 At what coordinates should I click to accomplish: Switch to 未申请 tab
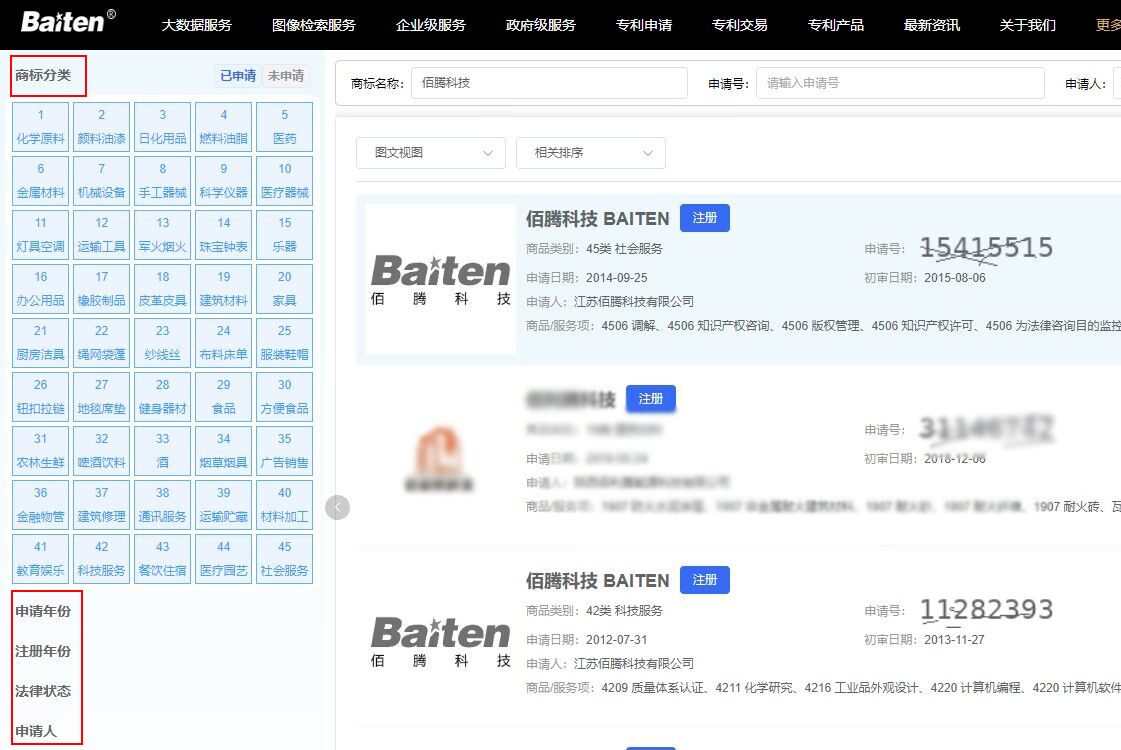coord(286,76)
